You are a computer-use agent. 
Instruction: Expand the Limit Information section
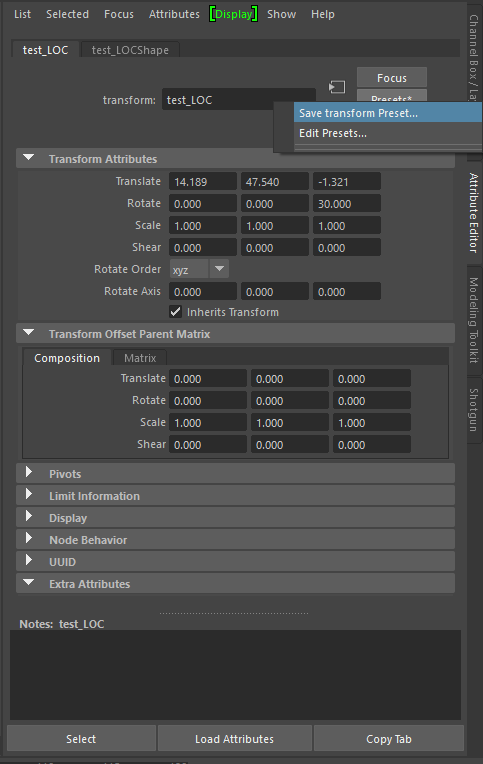click(x=29, y=495)
